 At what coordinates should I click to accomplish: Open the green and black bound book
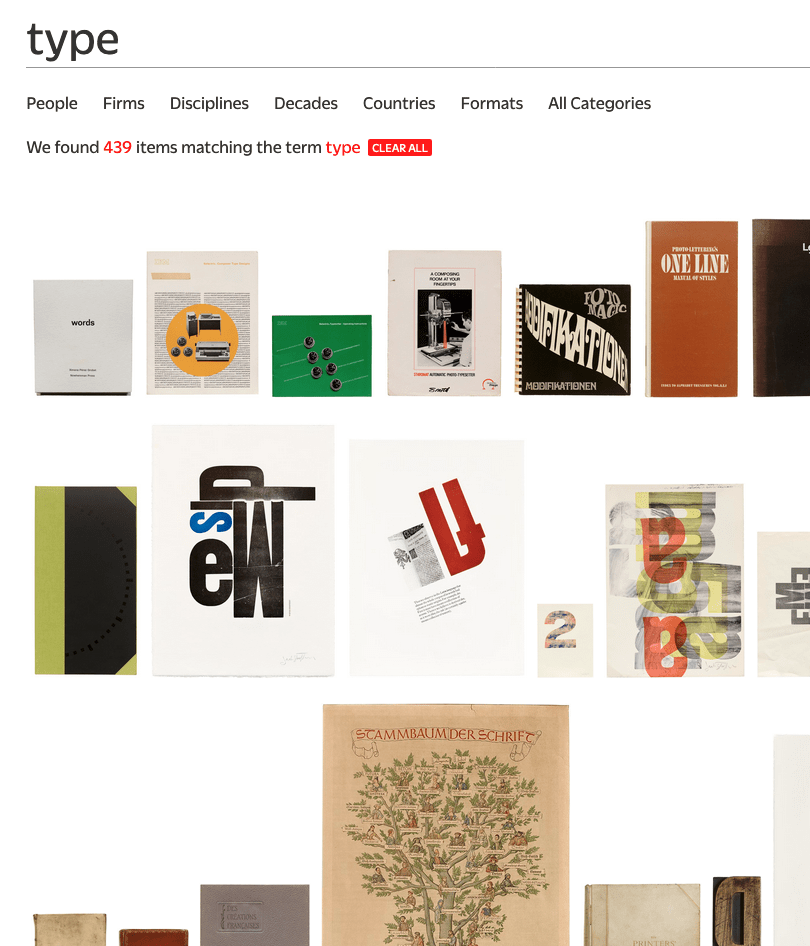pos(86,580)
